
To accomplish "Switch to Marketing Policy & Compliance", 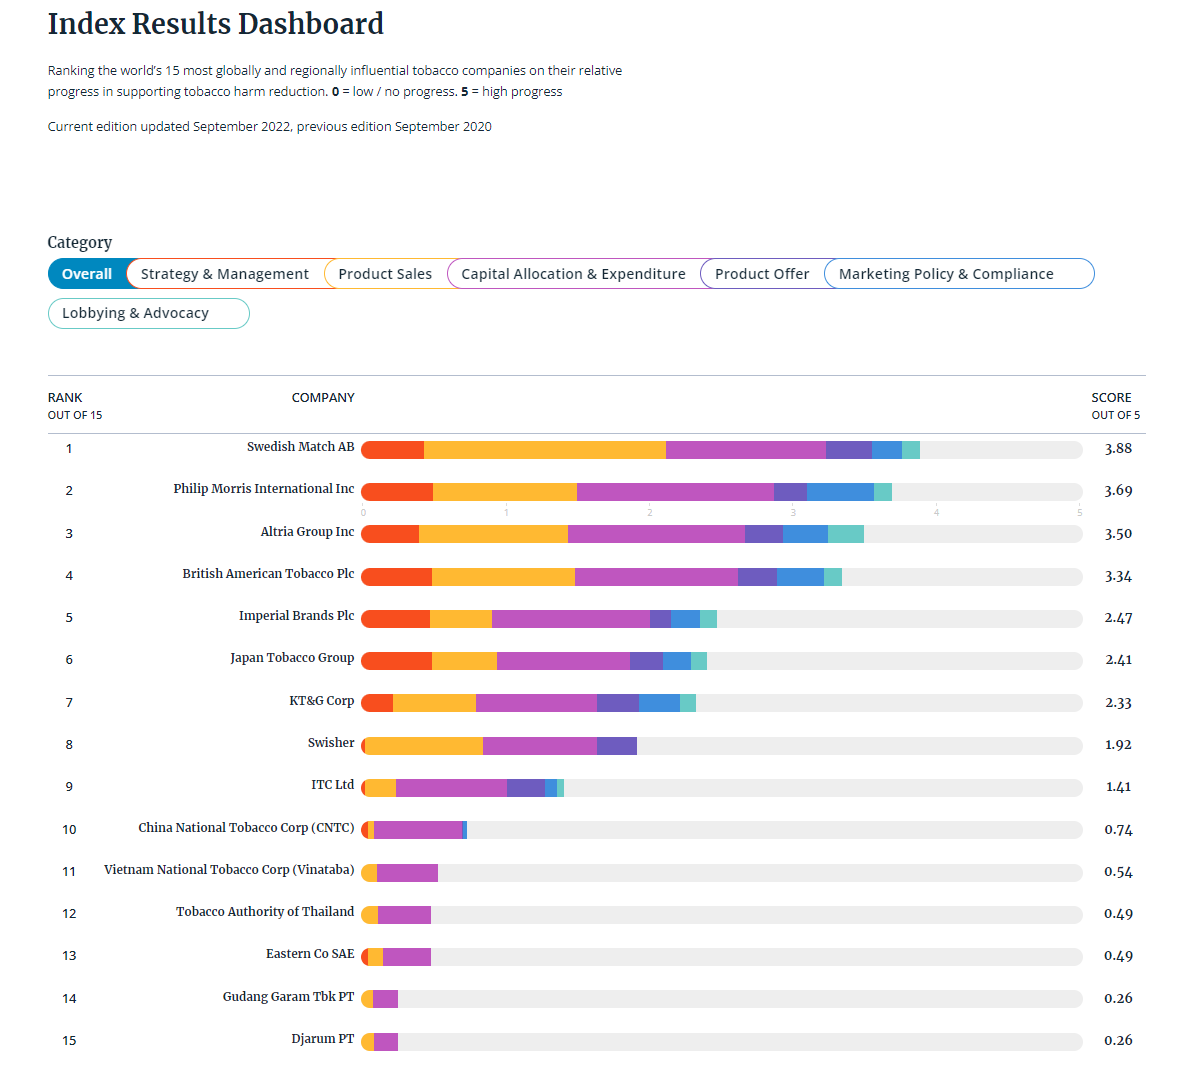I will click(946, 274).
